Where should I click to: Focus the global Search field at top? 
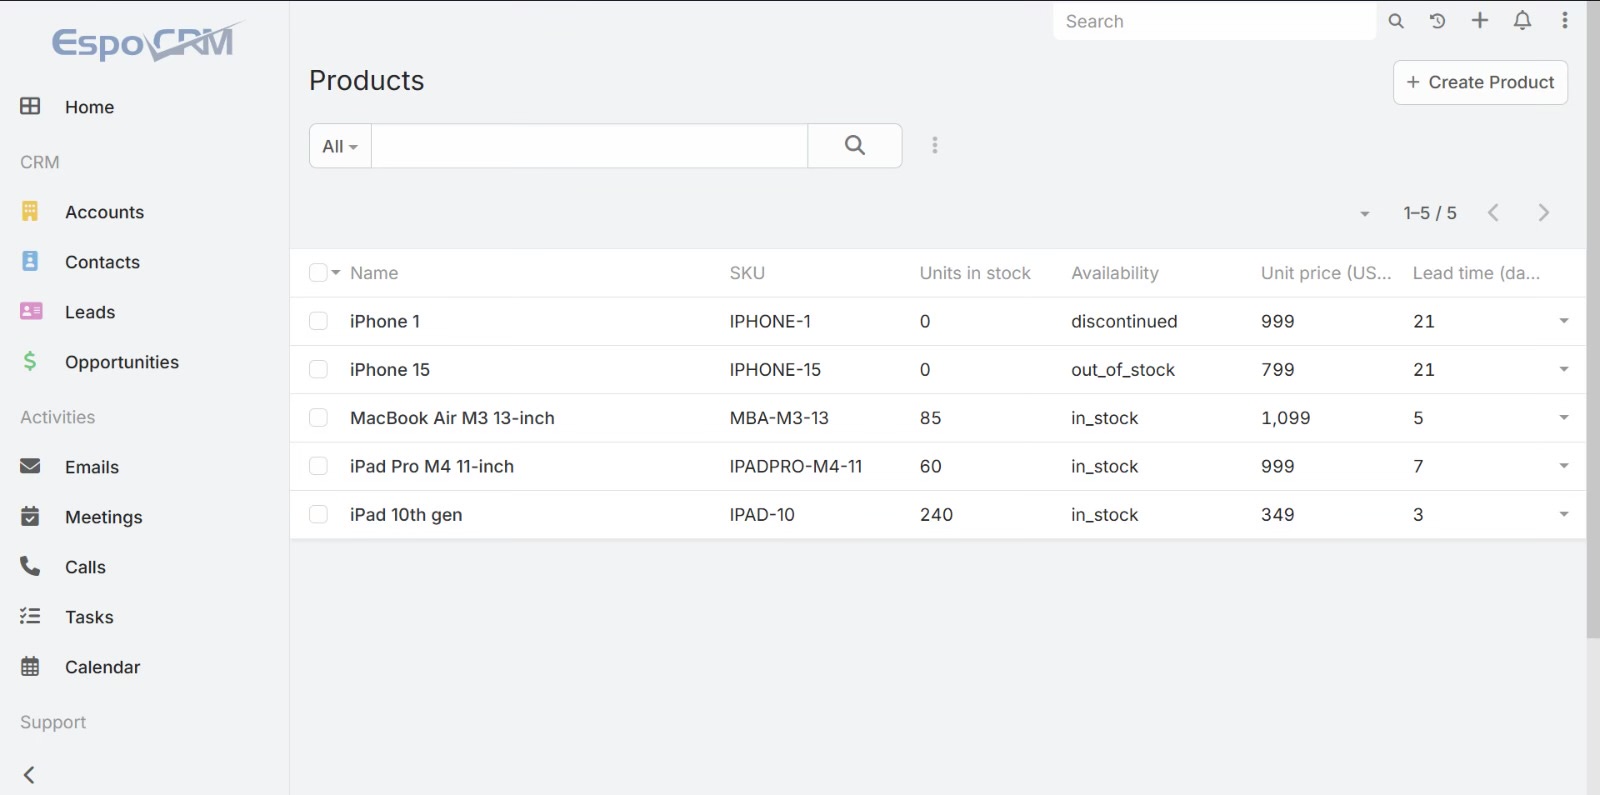(1214, 21)
